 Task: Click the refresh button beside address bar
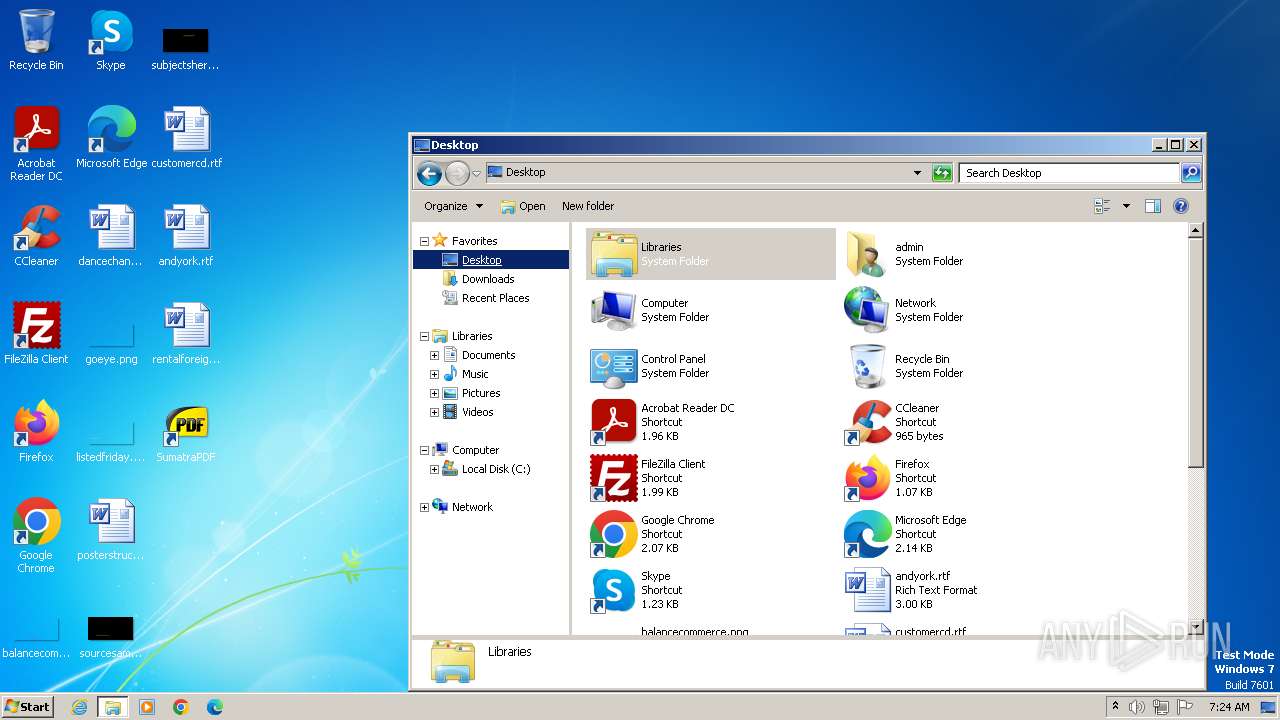point(942,173)
